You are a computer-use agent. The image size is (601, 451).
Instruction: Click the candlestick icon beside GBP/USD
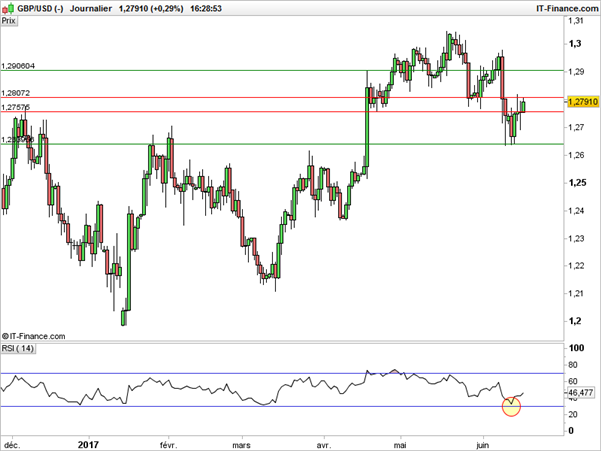(8, 8)
